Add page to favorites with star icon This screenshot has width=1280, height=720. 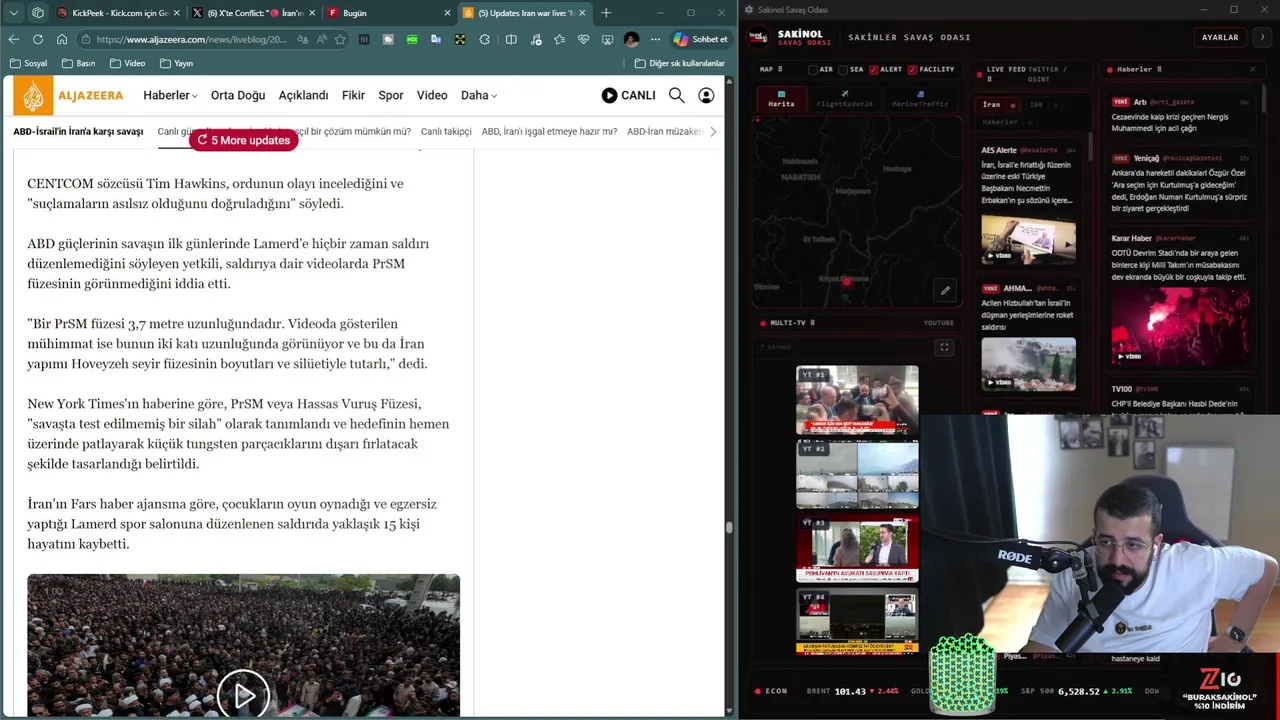click(340, 39)
